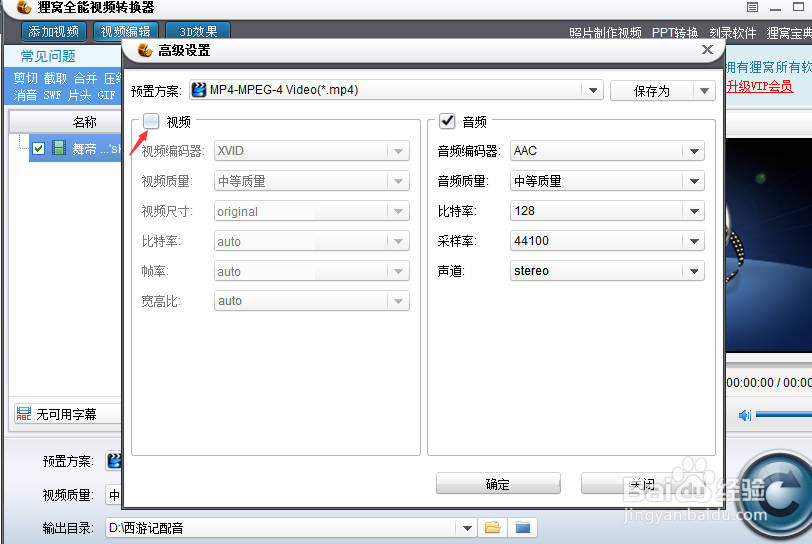The height and width of the screenshot is (544, 812).
Task: Click the film icon of the 舞帝 file
Action: [x=59, y=148]
